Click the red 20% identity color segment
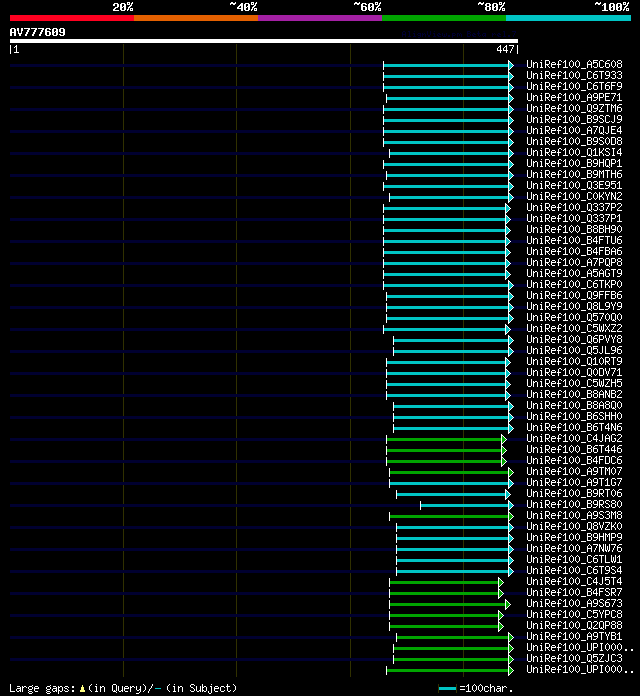This screenshot has width=640, height=696. click(72, 18)
